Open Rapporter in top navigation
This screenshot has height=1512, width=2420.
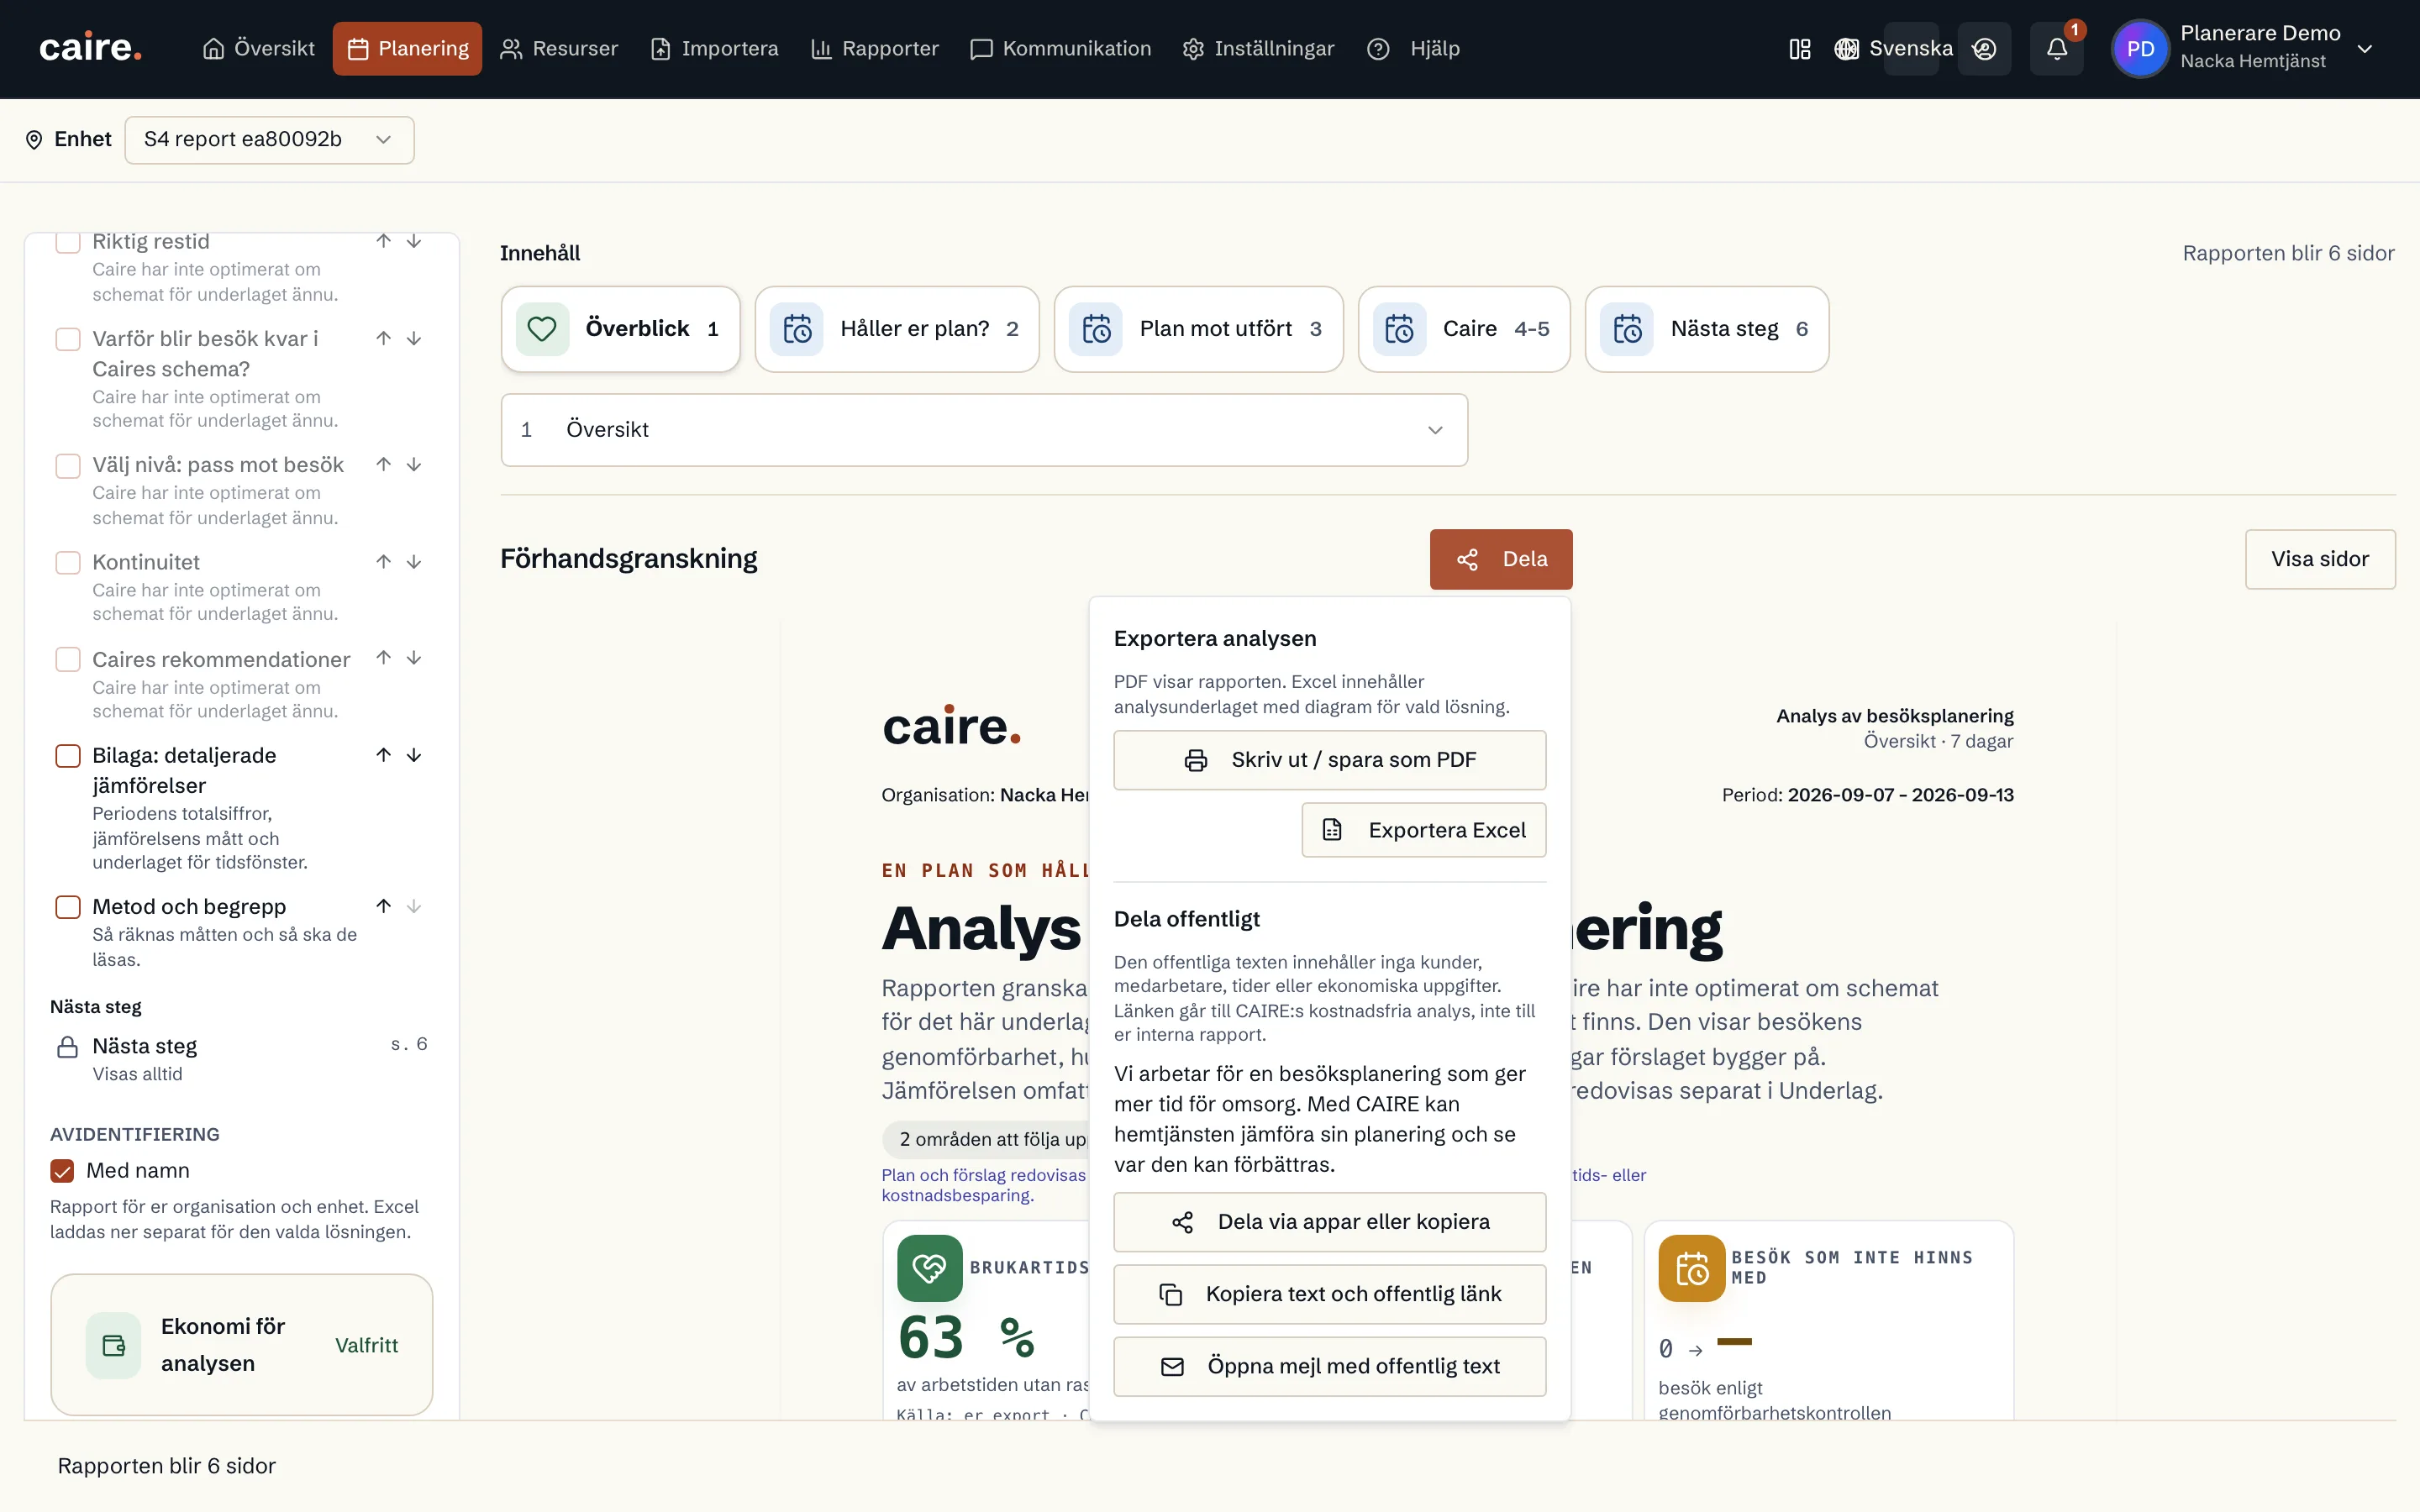[874, 49]
